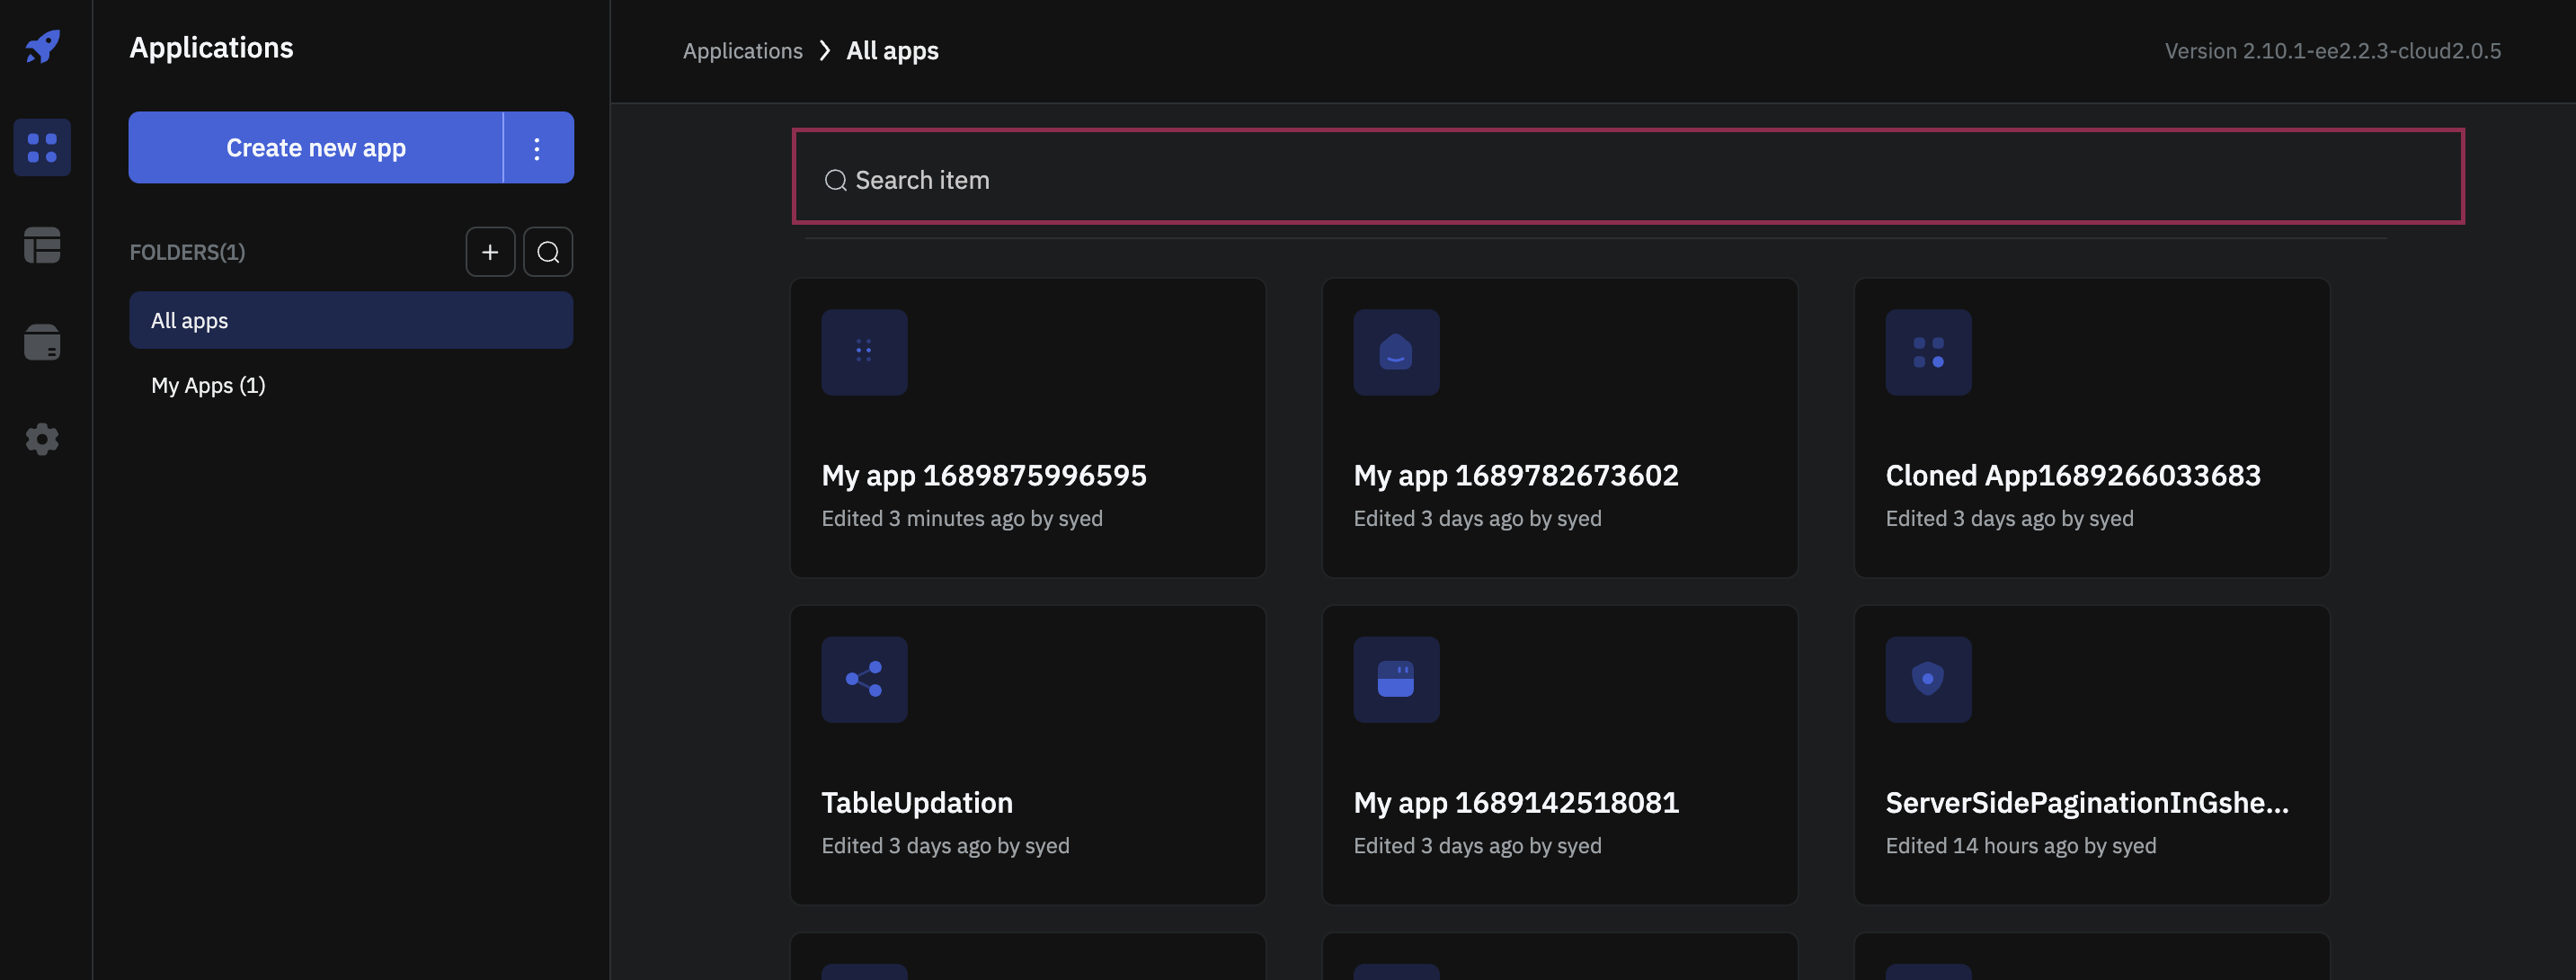Screen dimensions: 2576x980
Task: Open folder search with magnifier icon
Action: coord(547,251)
